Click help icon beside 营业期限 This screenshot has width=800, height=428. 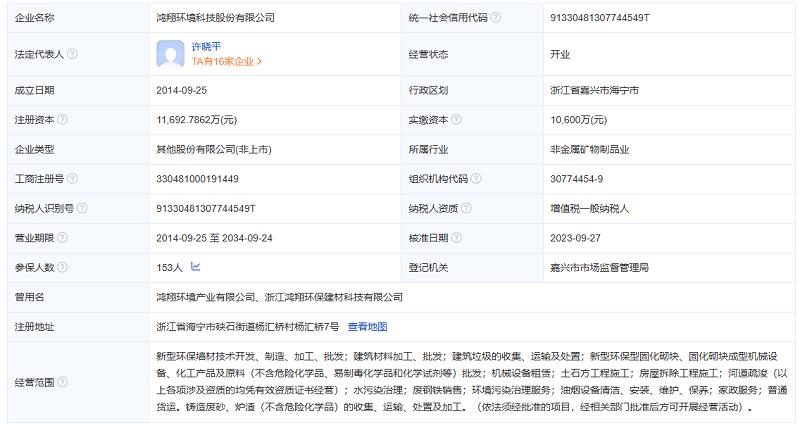tap(62, 238)
